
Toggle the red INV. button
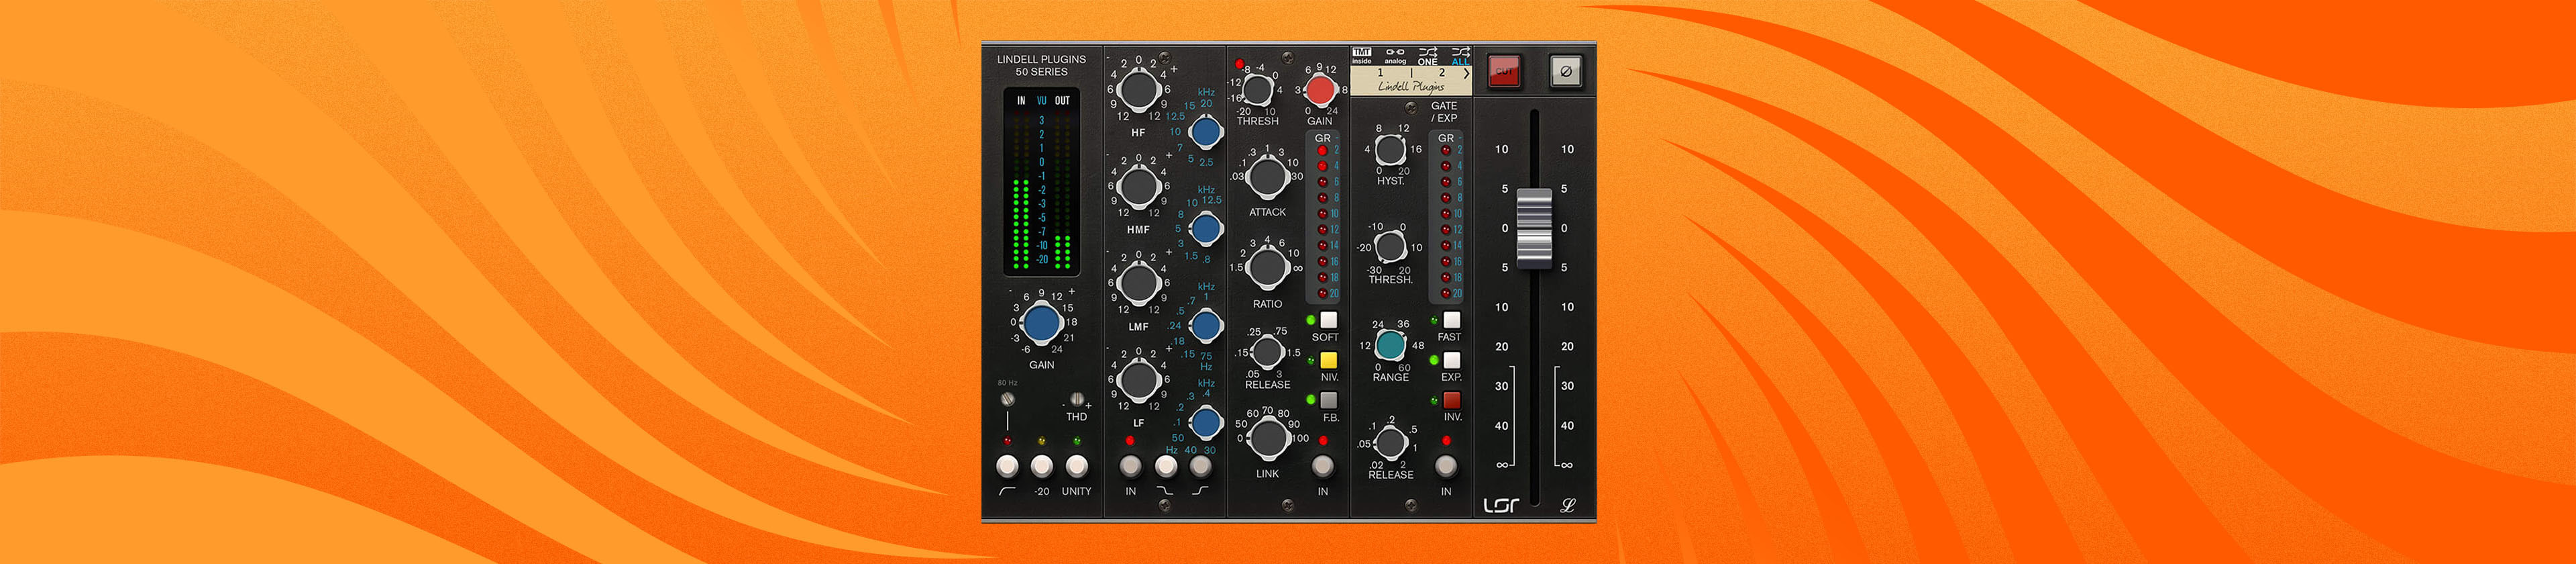[1451, 400]
